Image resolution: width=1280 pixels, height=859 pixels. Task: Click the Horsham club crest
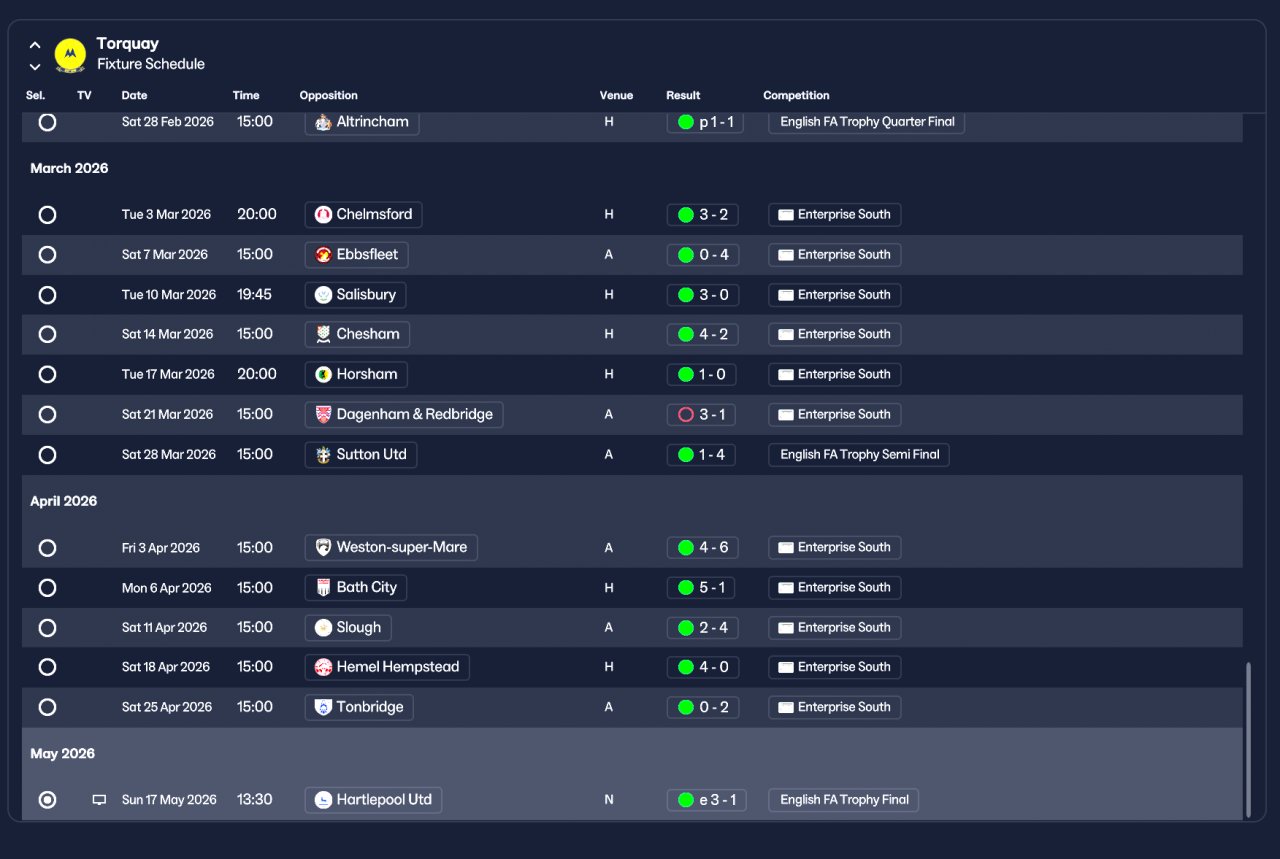click(x=323, y=375)
